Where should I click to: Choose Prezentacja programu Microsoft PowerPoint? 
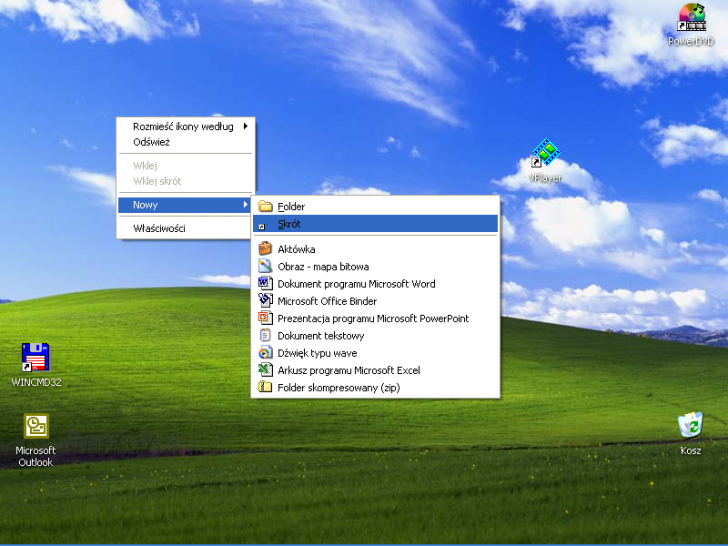point(375,318)
